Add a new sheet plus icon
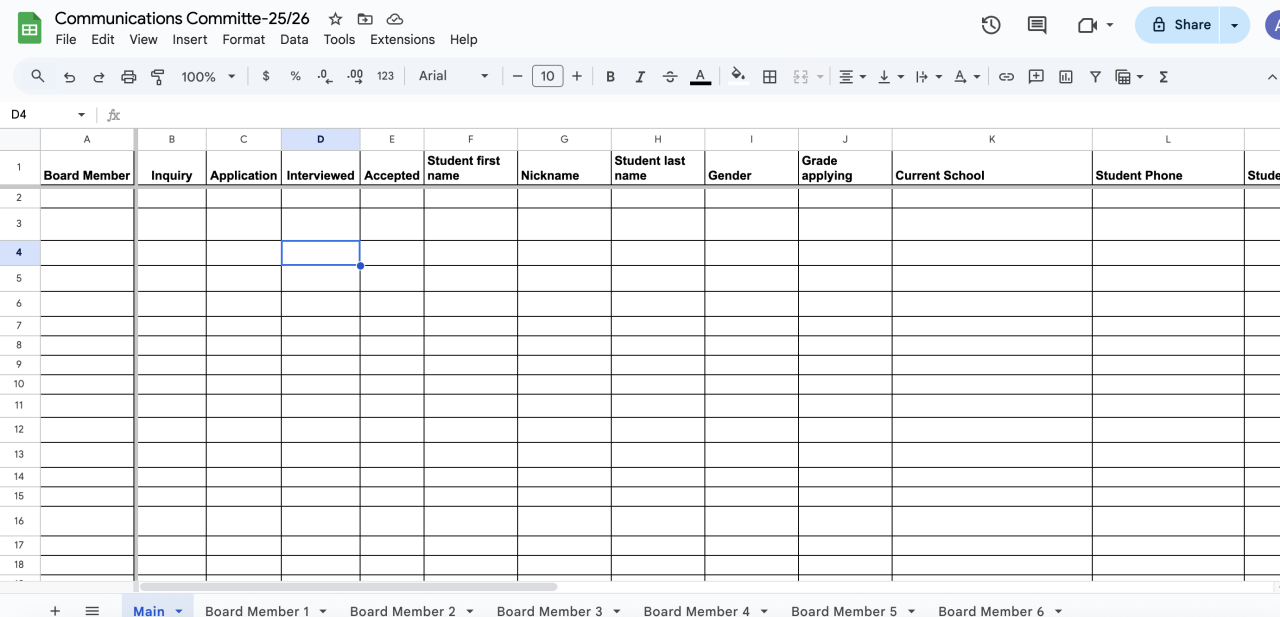Image resolution: width=1280 pixels, height=617 pixels. pyautogui.click(x=55, y=610)
